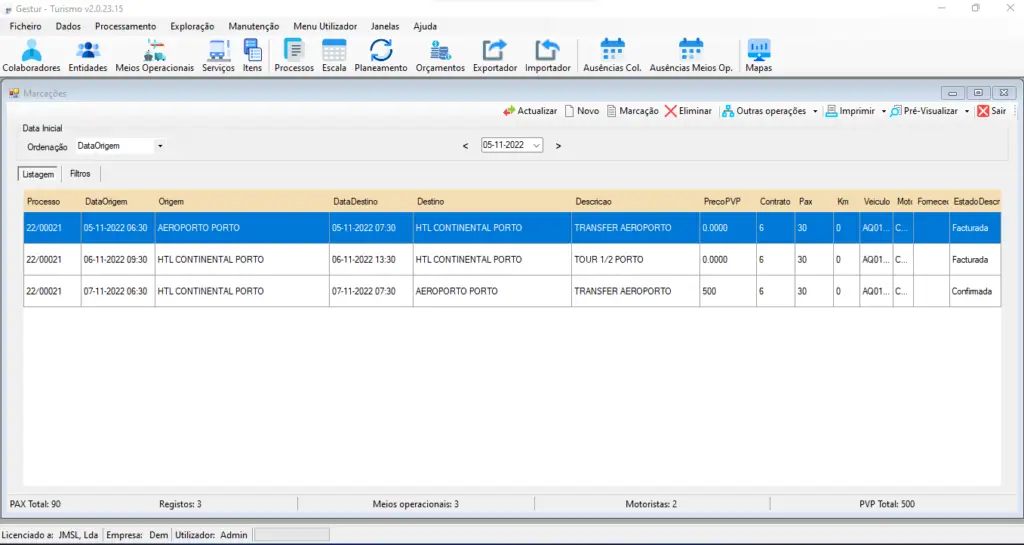Switch to the Filtros tab
The image size is (1024, 545).
click(80, 174)
